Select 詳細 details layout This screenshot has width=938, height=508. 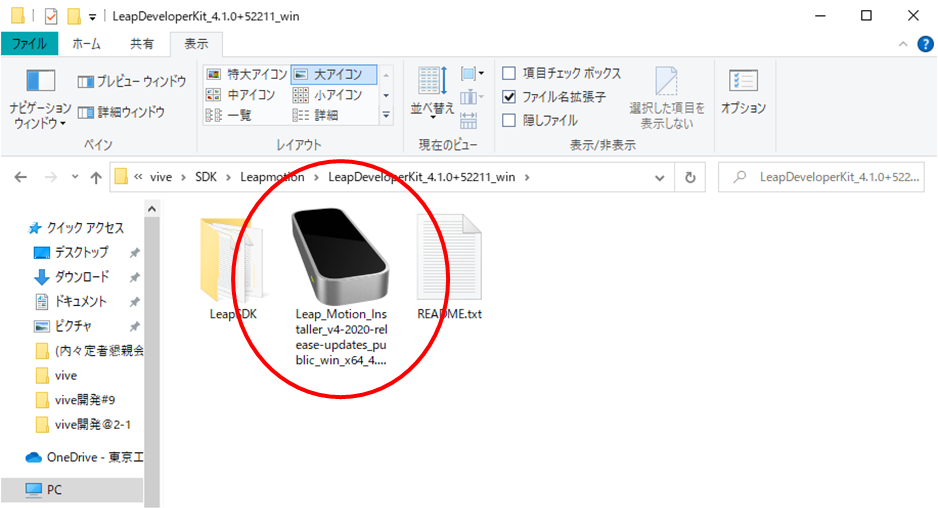315,115
